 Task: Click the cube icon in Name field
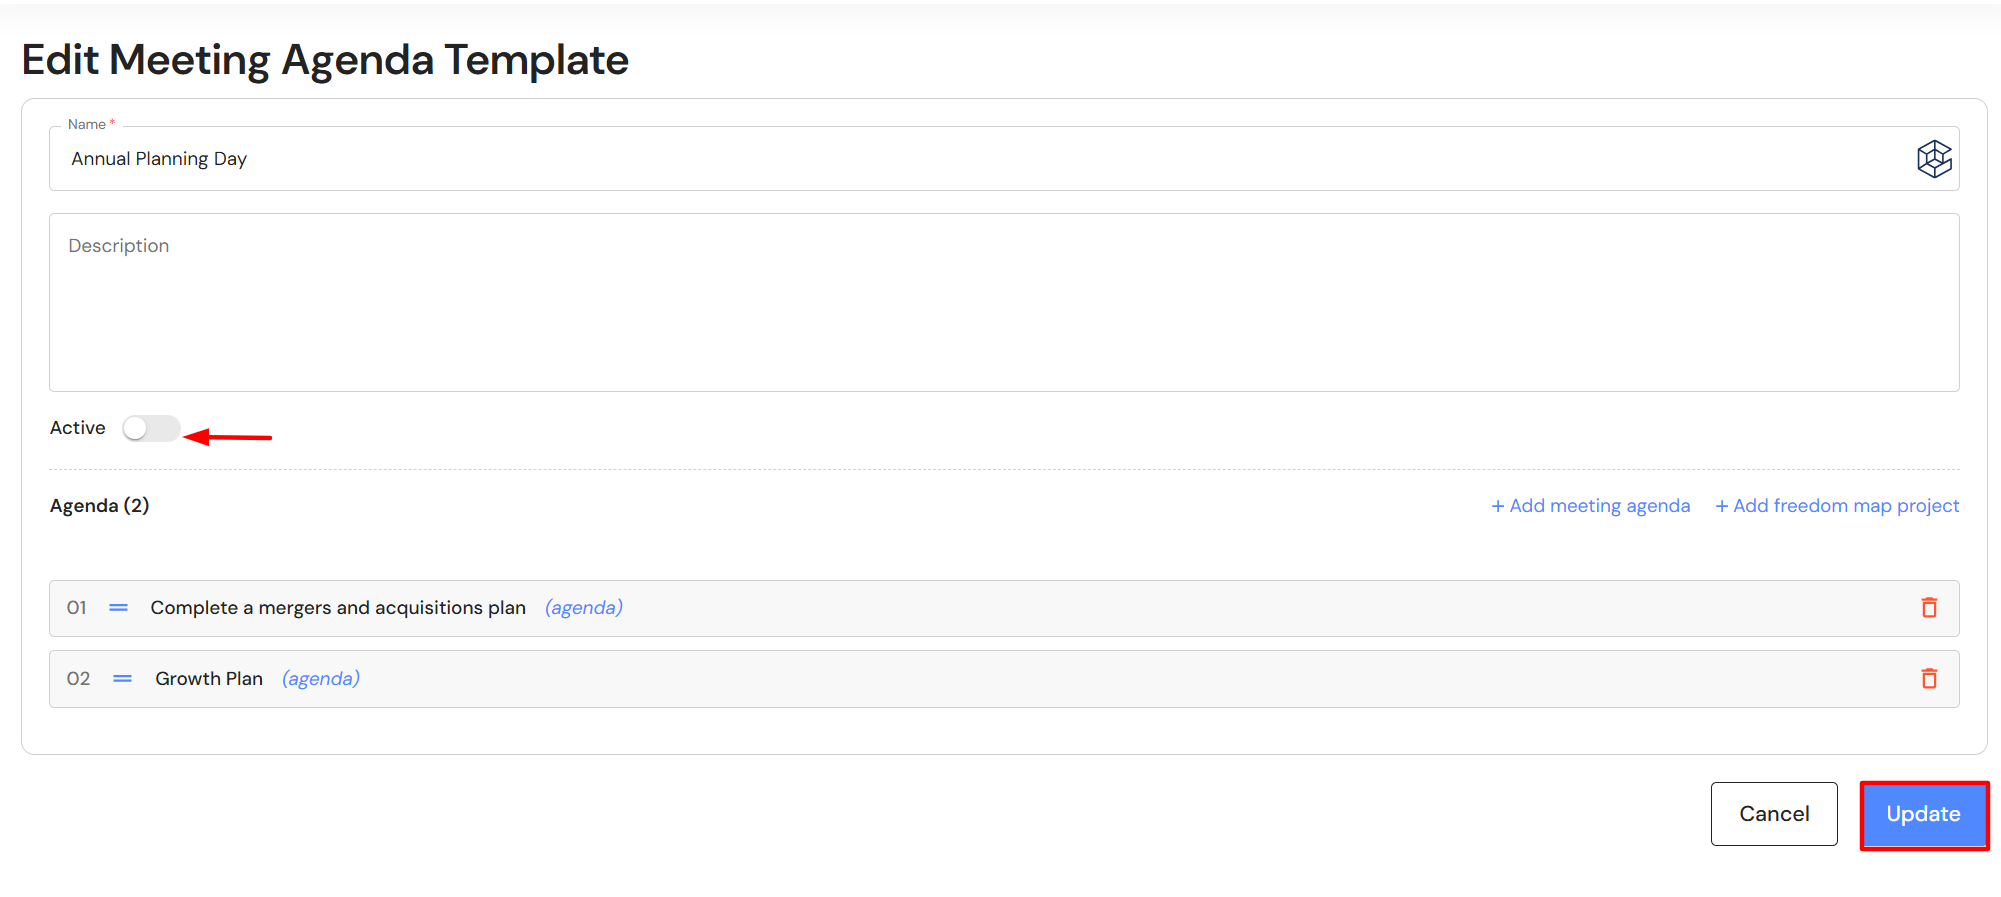point(1934,159)
